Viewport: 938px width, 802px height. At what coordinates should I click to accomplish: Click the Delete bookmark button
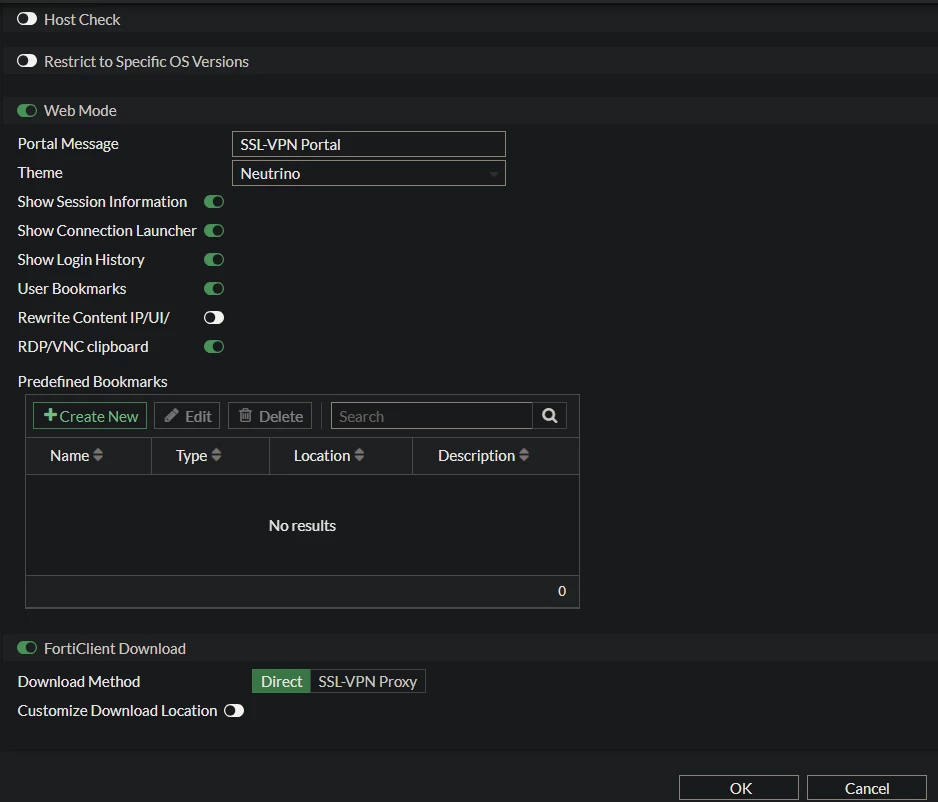270,416
